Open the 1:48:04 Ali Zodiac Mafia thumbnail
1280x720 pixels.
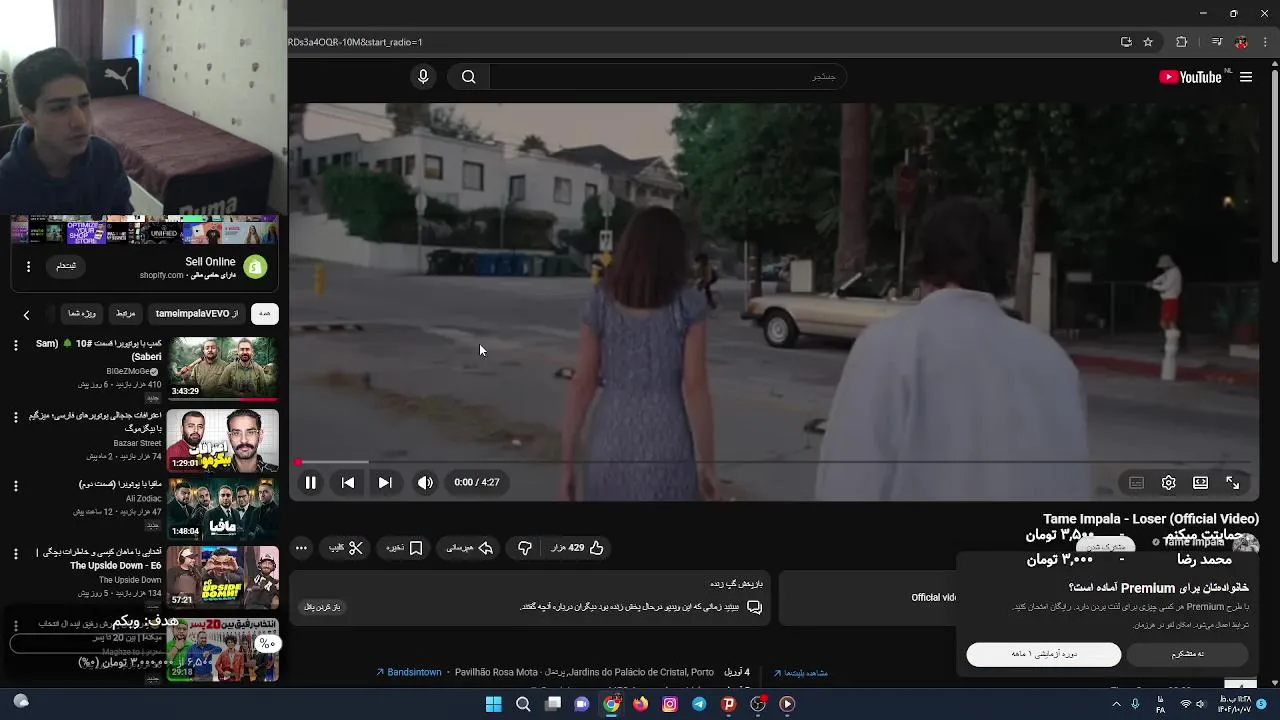tap(222, 508)
